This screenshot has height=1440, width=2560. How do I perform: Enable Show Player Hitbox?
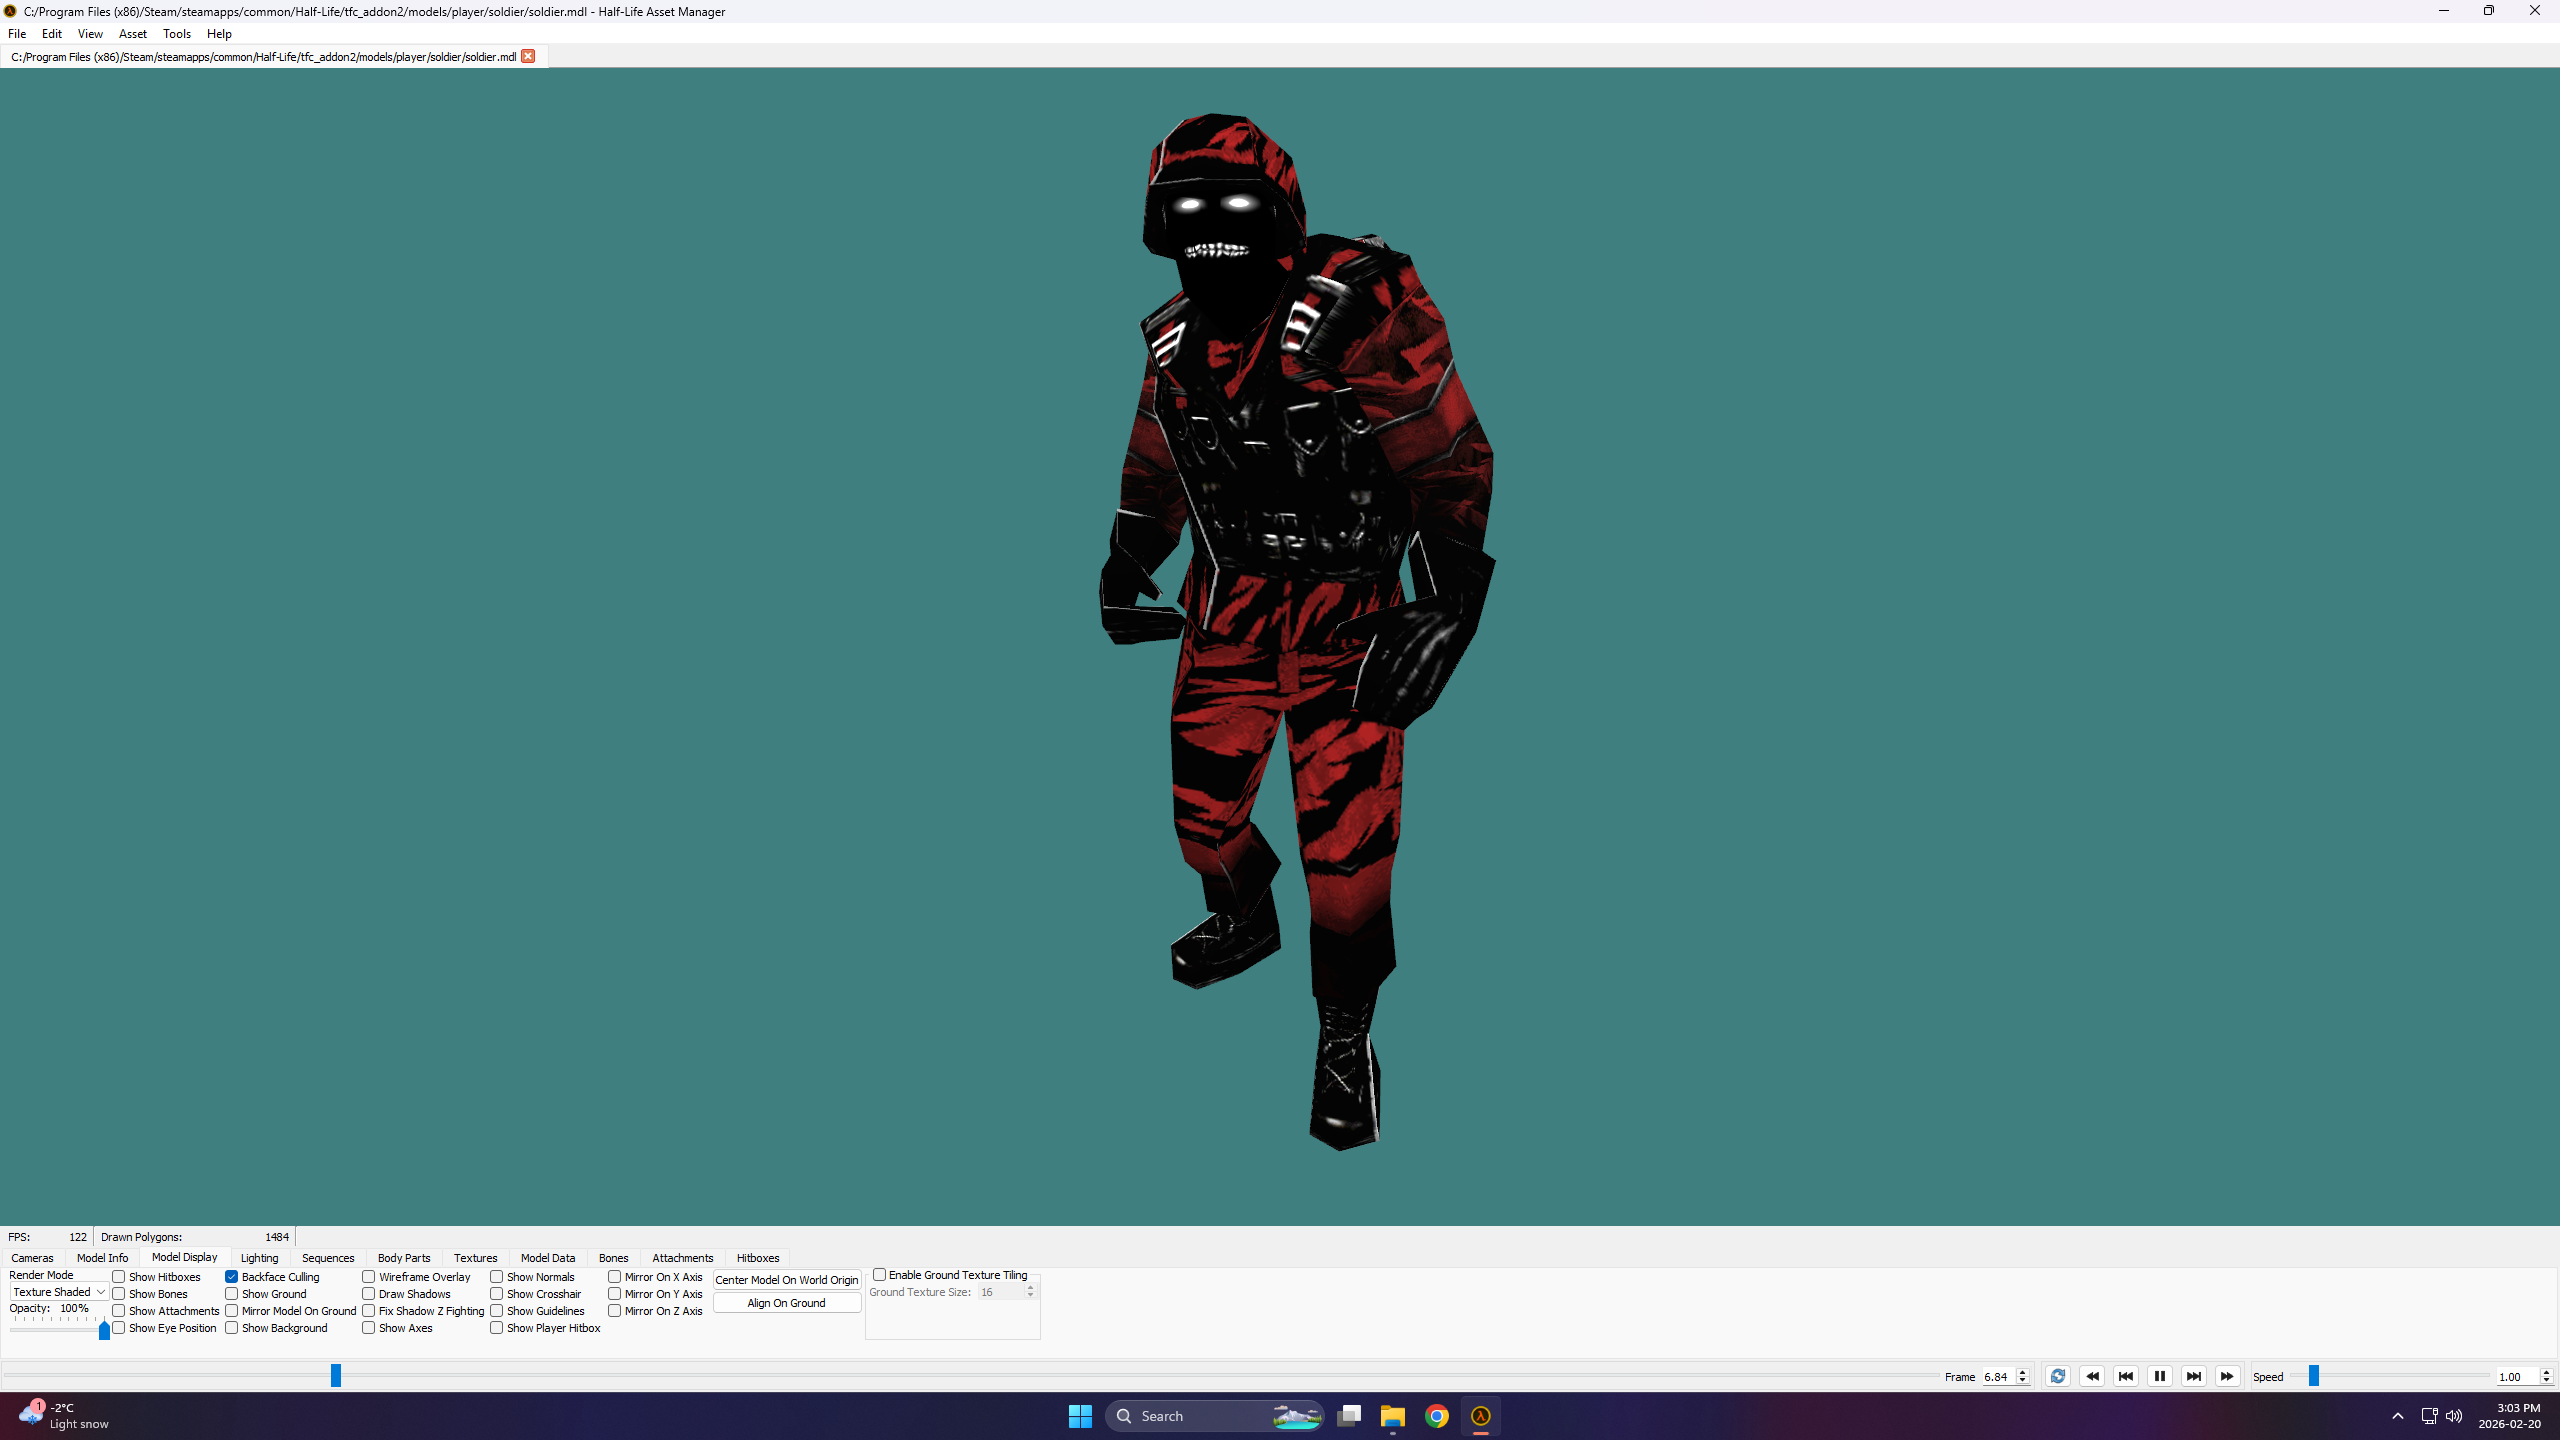[497, 1328]
